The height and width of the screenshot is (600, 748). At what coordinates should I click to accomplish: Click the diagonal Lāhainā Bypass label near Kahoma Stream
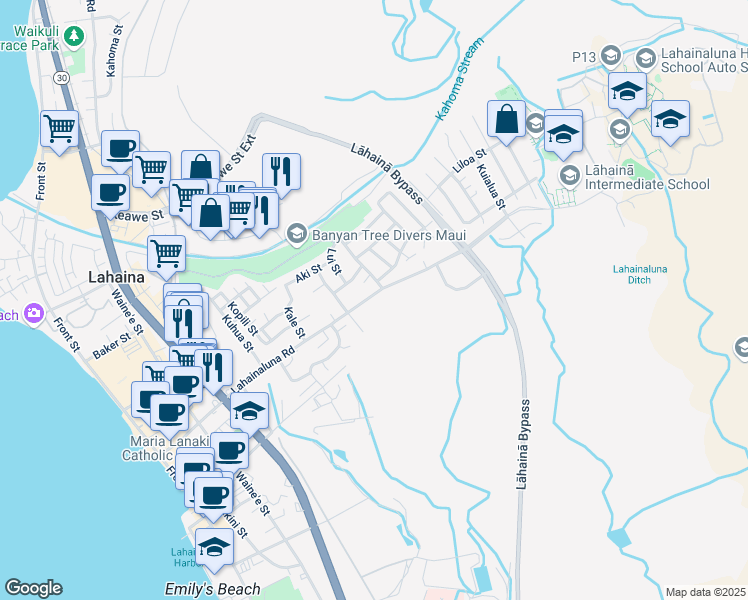[x=387, y=174]
